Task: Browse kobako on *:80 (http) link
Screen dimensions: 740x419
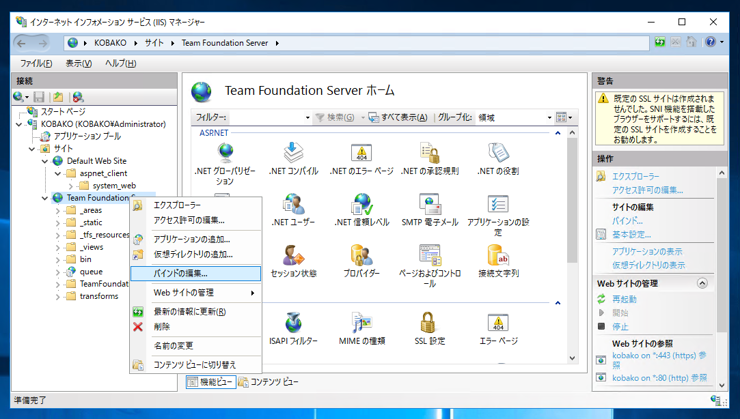Action: 659,378
